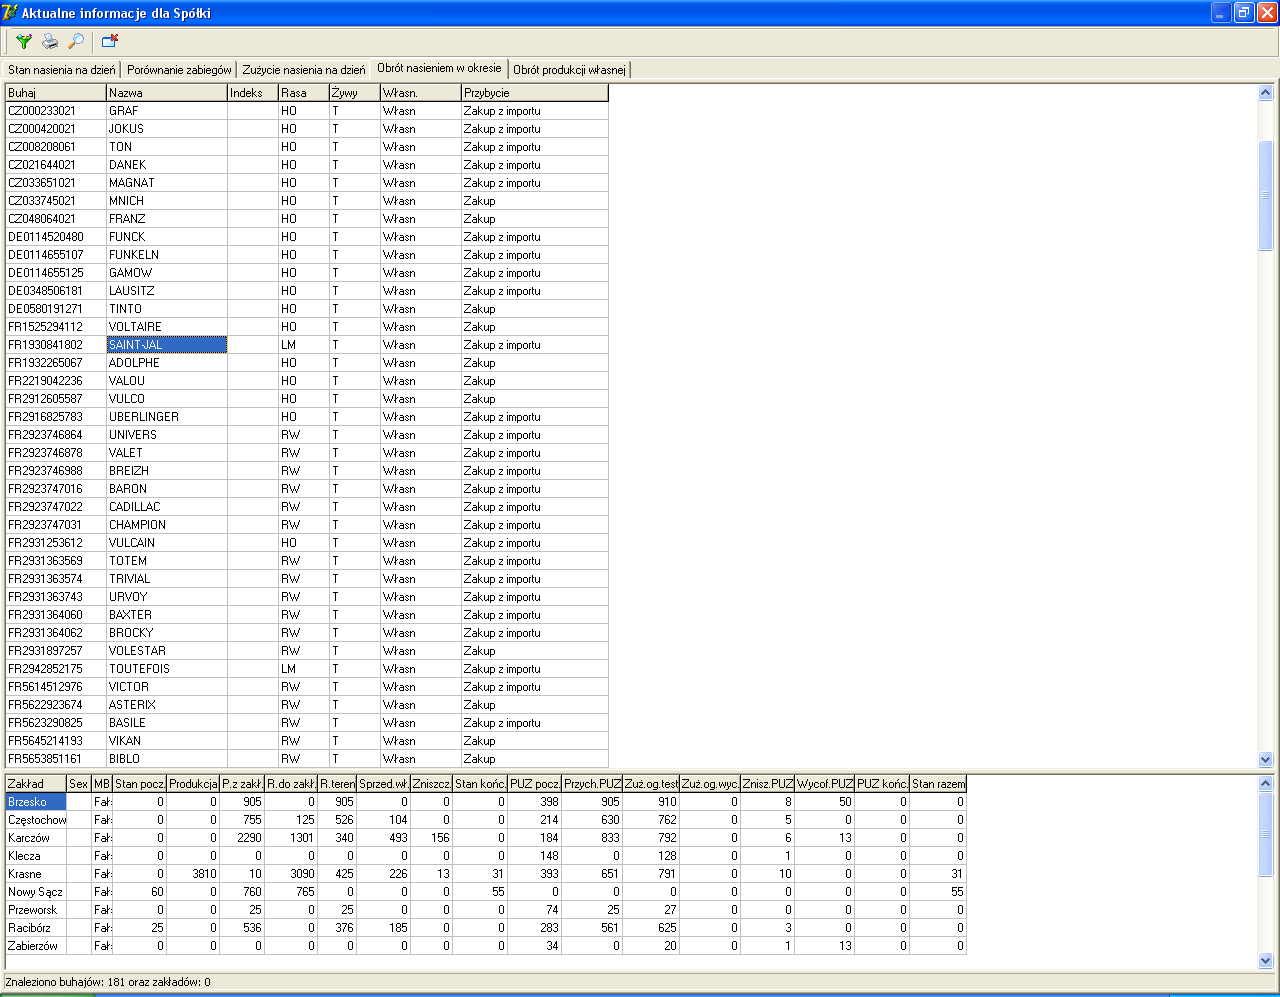Select the bull named CADILLAC
This screenshot has width=1280, height=997.
167,507
